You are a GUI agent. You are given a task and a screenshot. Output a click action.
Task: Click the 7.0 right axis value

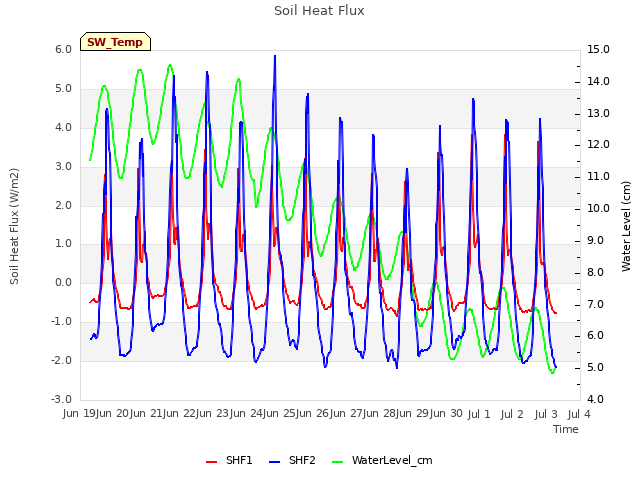click(596, 304)
